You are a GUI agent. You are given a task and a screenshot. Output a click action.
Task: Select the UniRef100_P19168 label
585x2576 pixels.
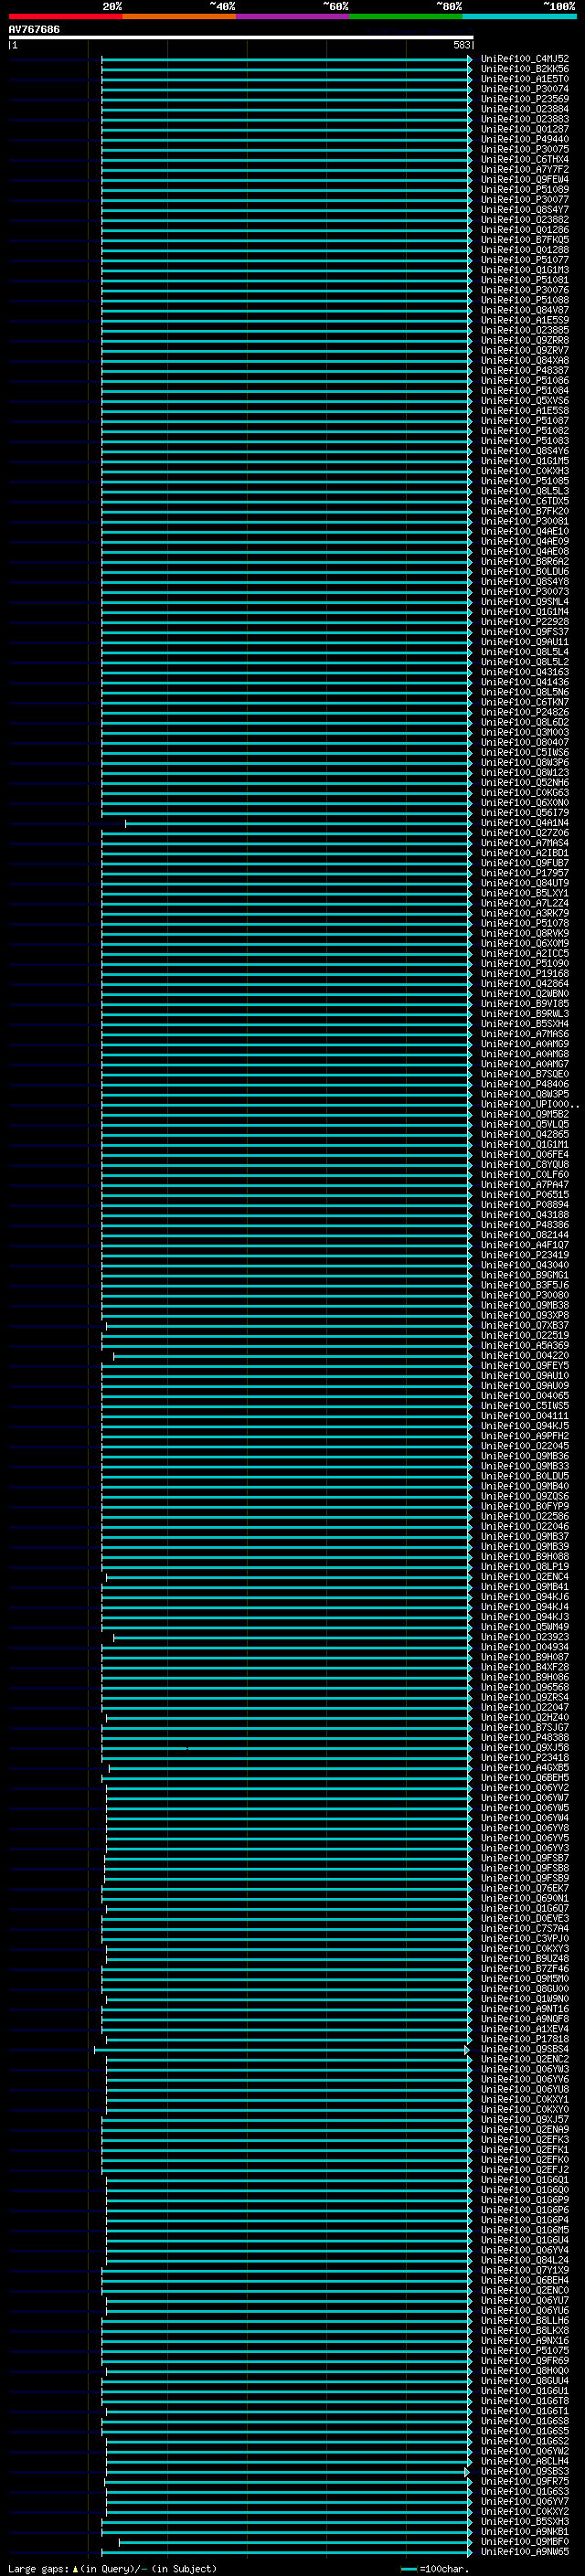click(x=525, y=973)
